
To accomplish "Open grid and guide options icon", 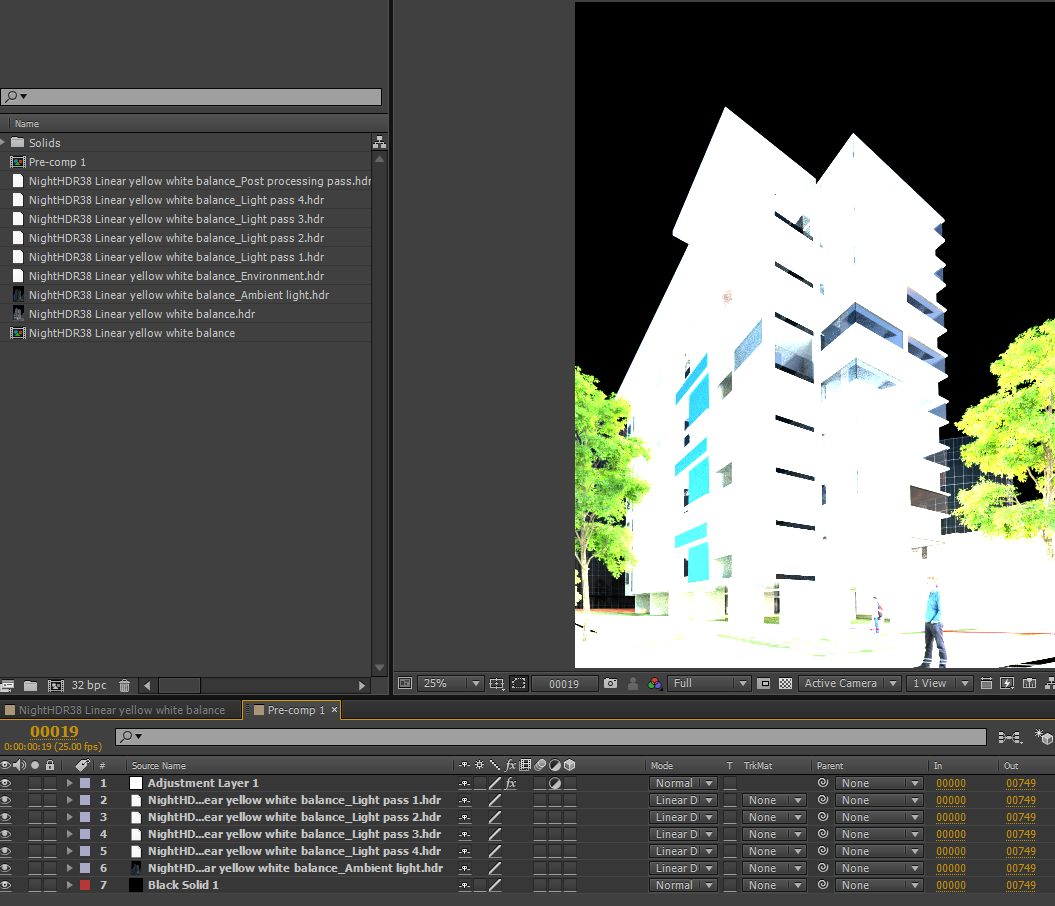I will coord(497,683).
